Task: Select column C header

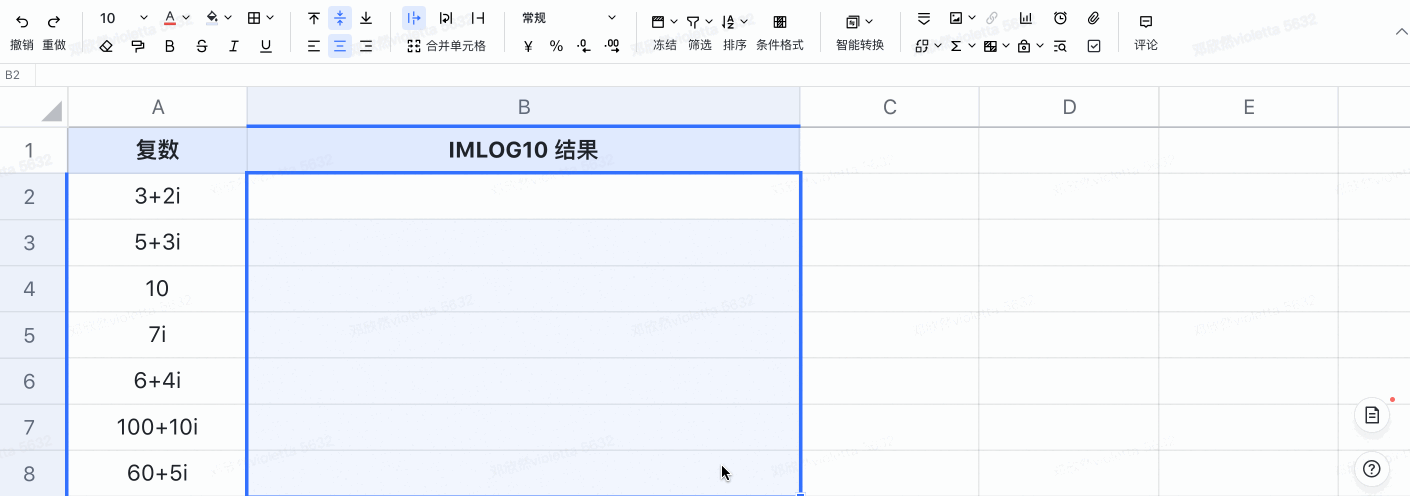Action: pyautogui.click(x=890, y=107)
